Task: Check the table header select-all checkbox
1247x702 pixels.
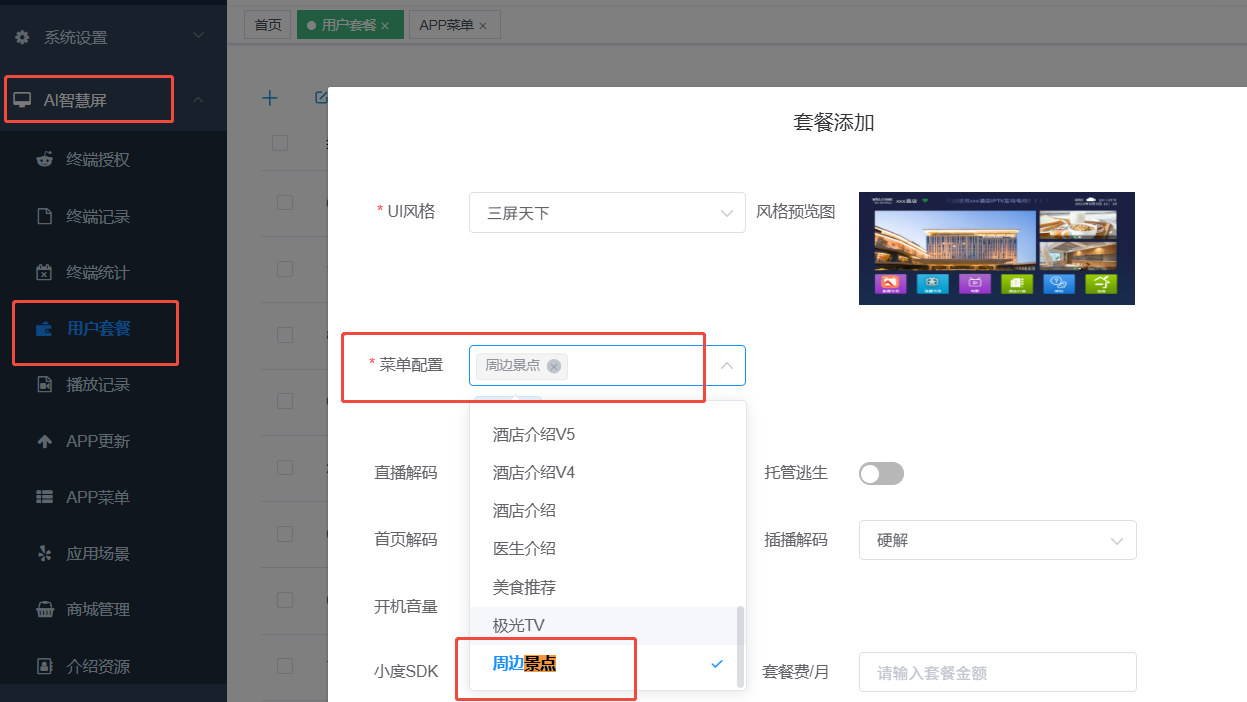Action: pyautogui.click(x=280, y=143)
